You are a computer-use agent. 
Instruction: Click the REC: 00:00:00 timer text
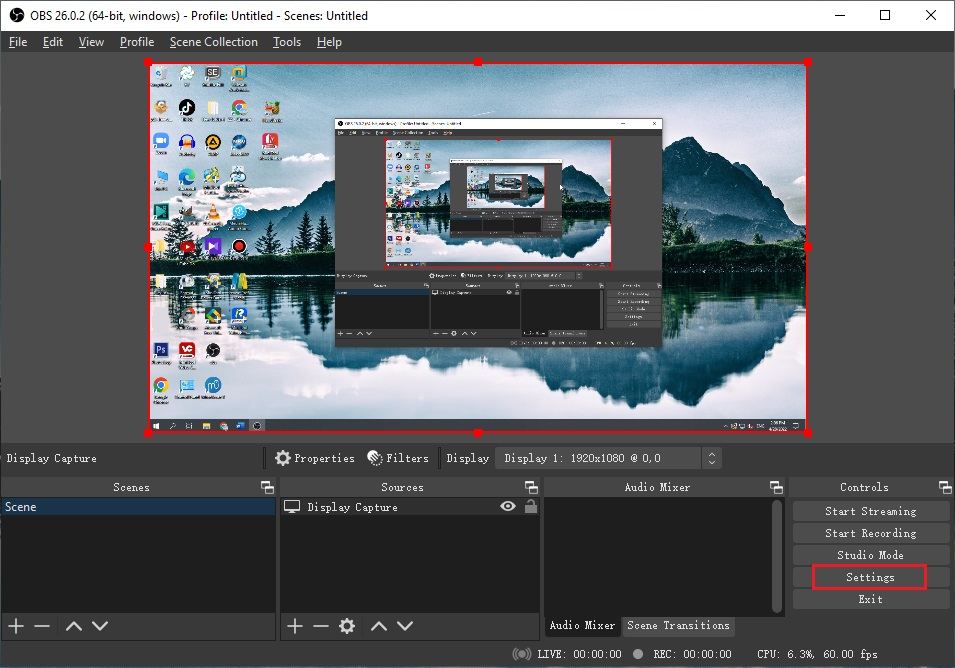pyautogui.click(x=692, y=654)
